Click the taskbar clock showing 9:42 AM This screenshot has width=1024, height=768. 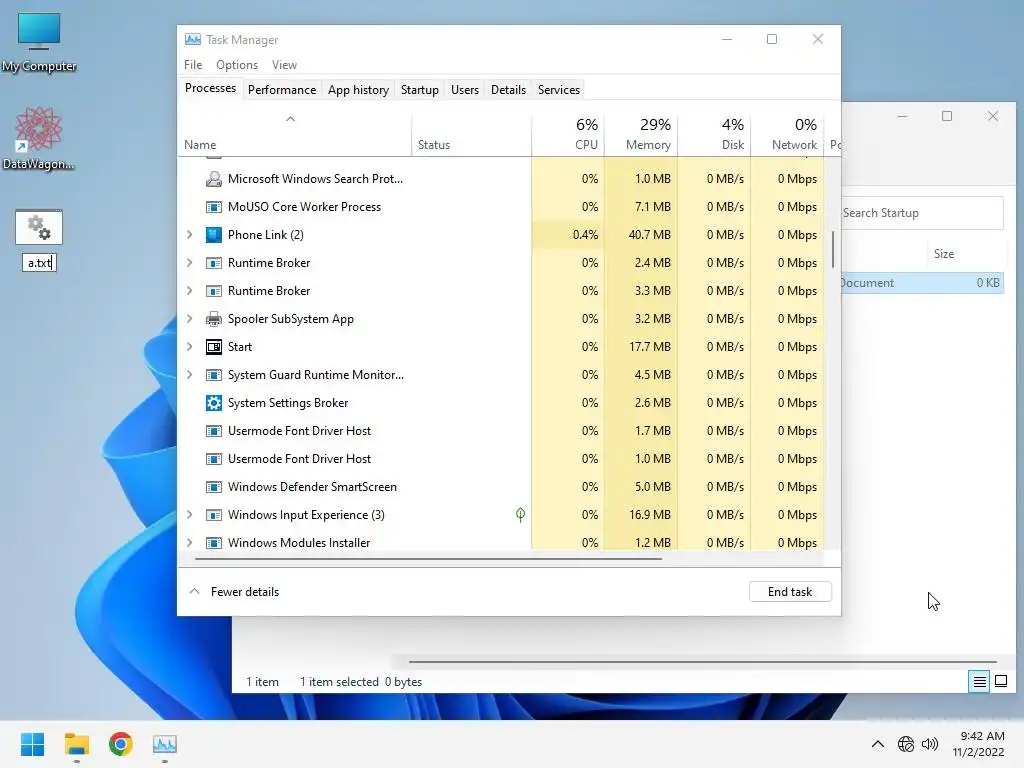pyautogui.click(x=978, y=744)
